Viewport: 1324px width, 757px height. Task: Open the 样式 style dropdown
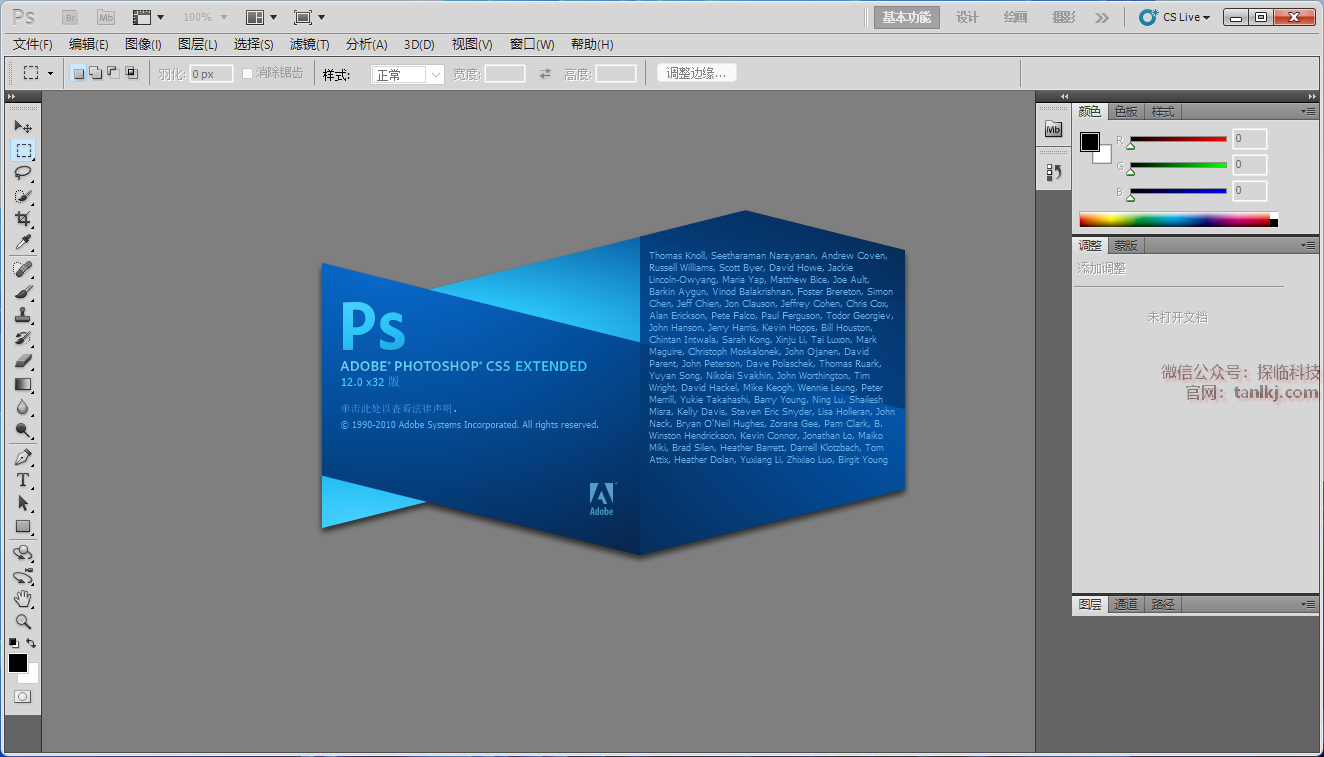[407, 74]
